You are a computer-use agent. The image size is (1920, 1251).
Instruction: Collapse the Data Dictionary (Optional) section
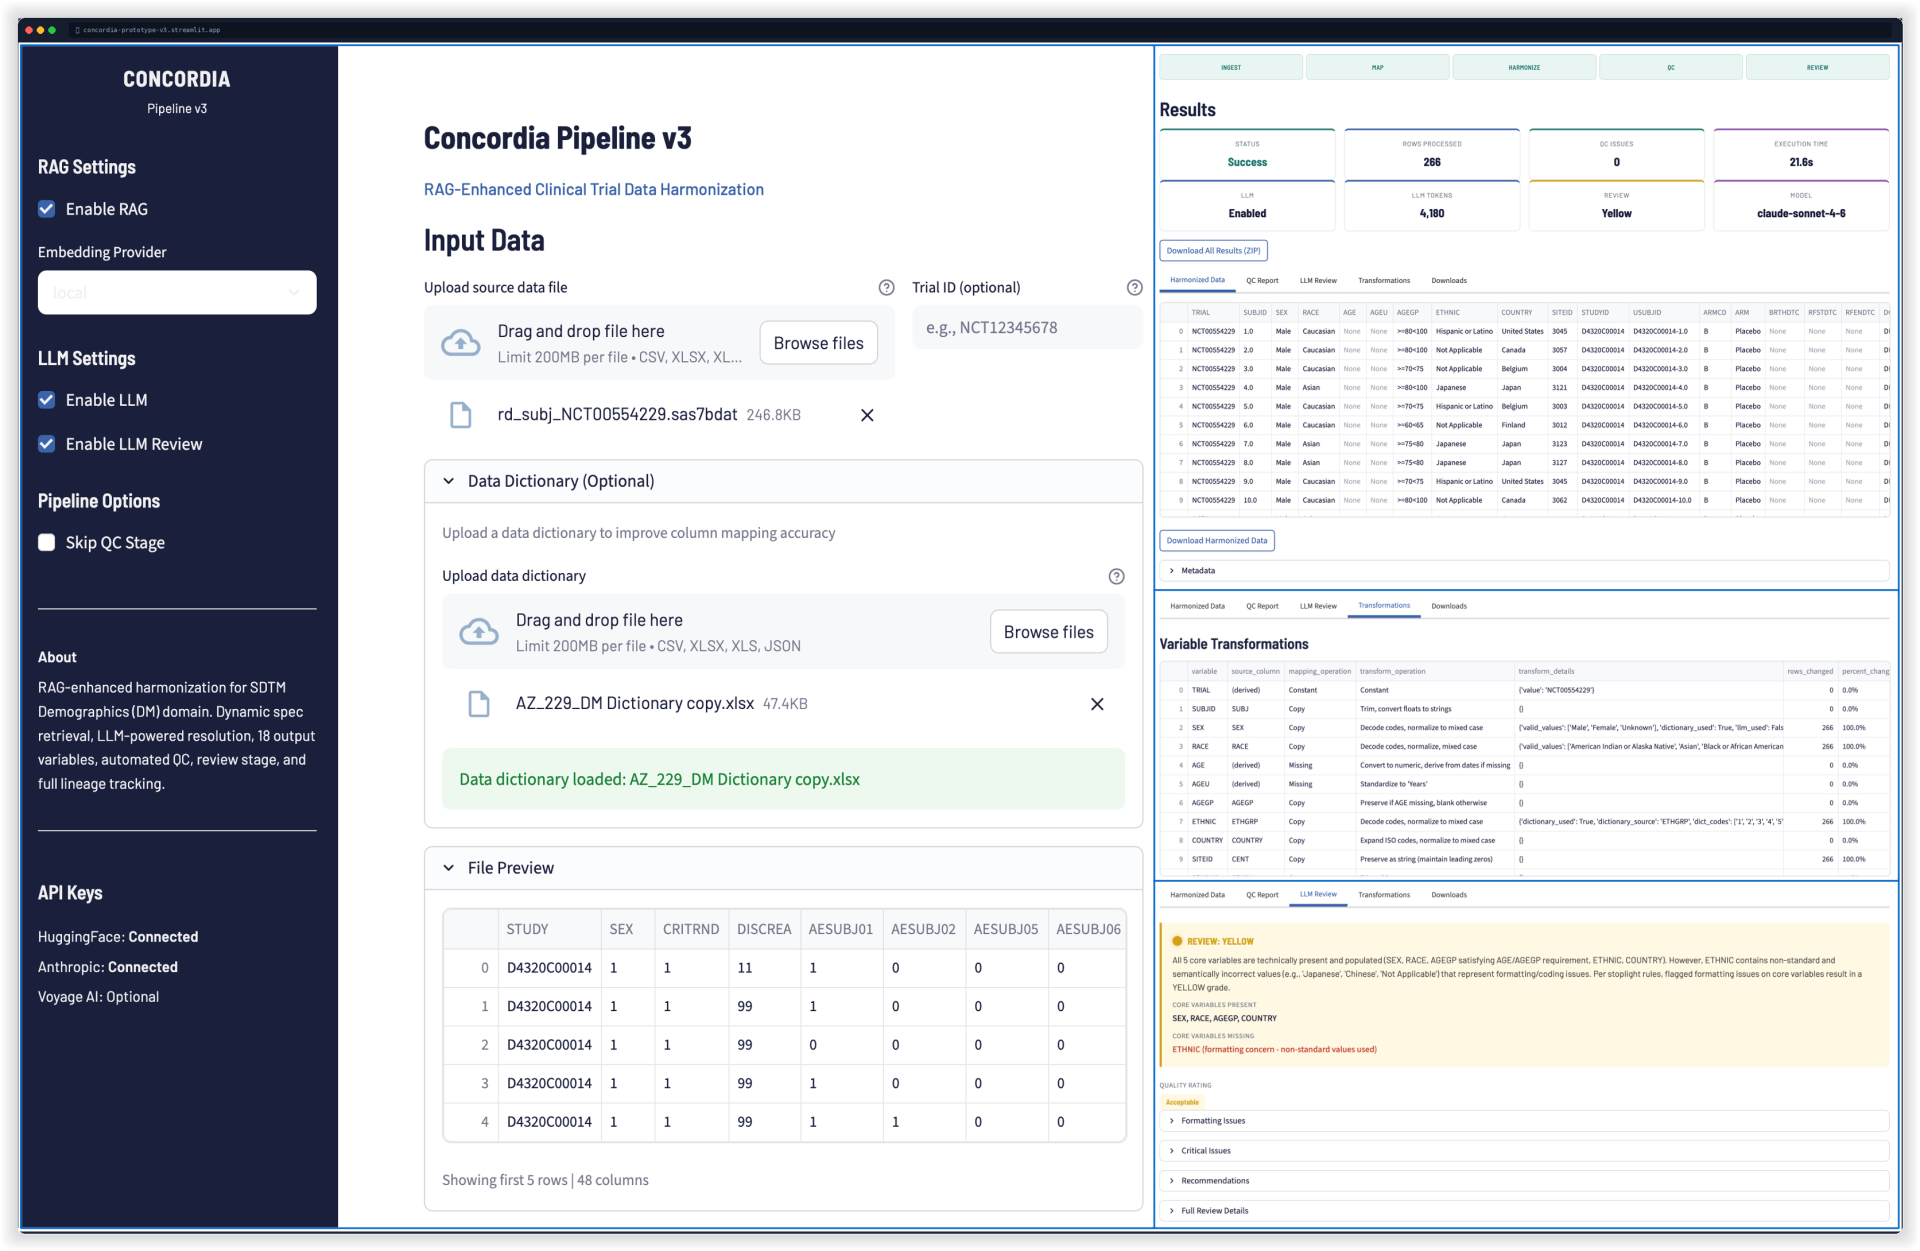[449, 481]
